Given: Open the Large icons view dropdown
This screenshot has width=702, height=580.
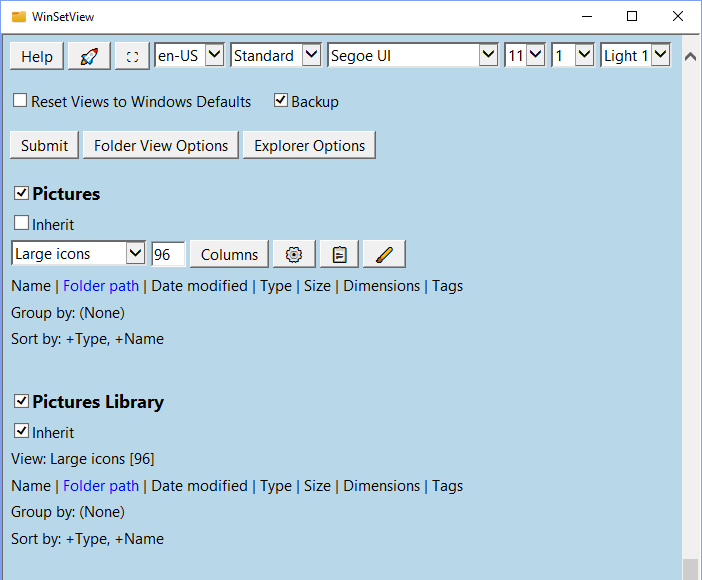Looking at the screenshot, I should pyautogui.click(x=78, y=253).
